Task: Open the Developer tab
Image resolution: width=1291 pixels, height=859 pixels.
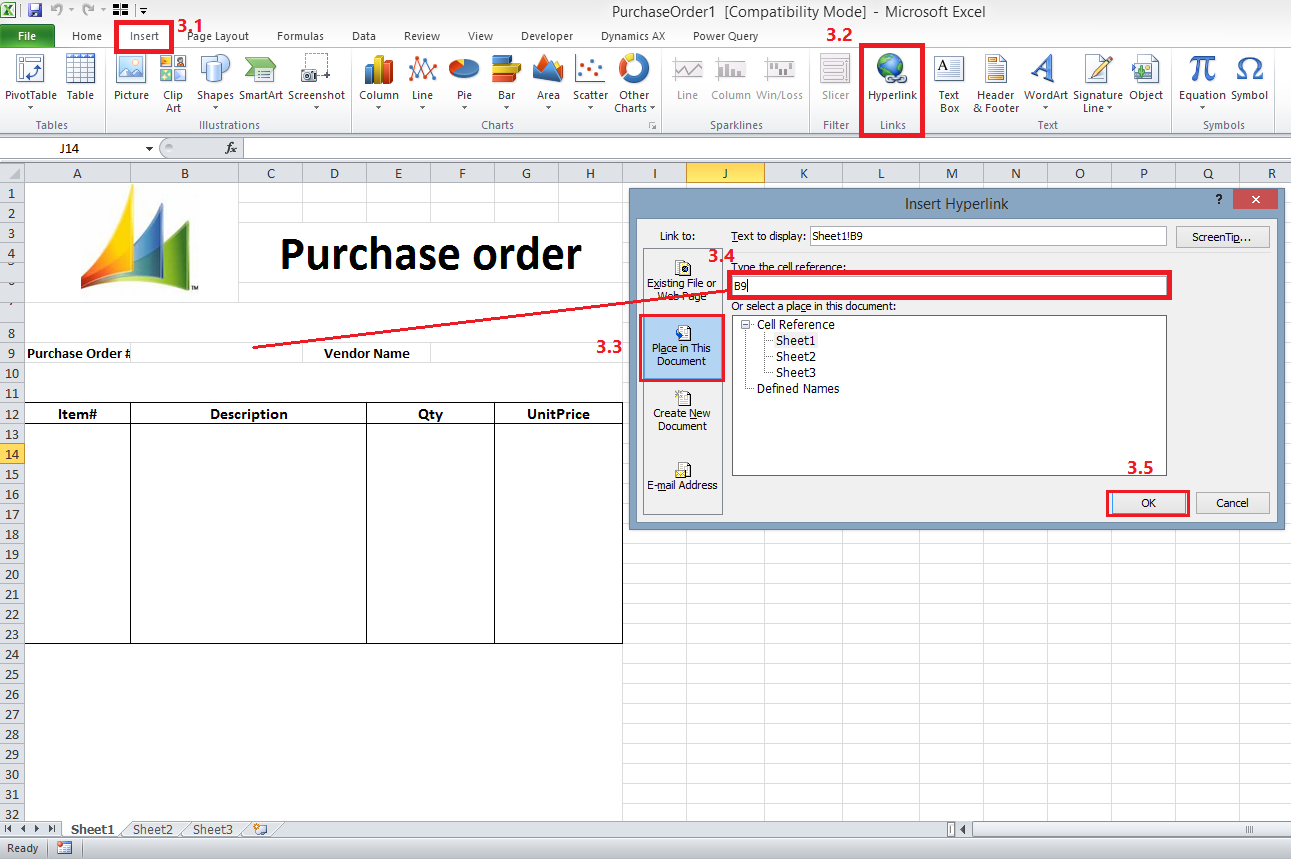Action: [x=546, y=36]
